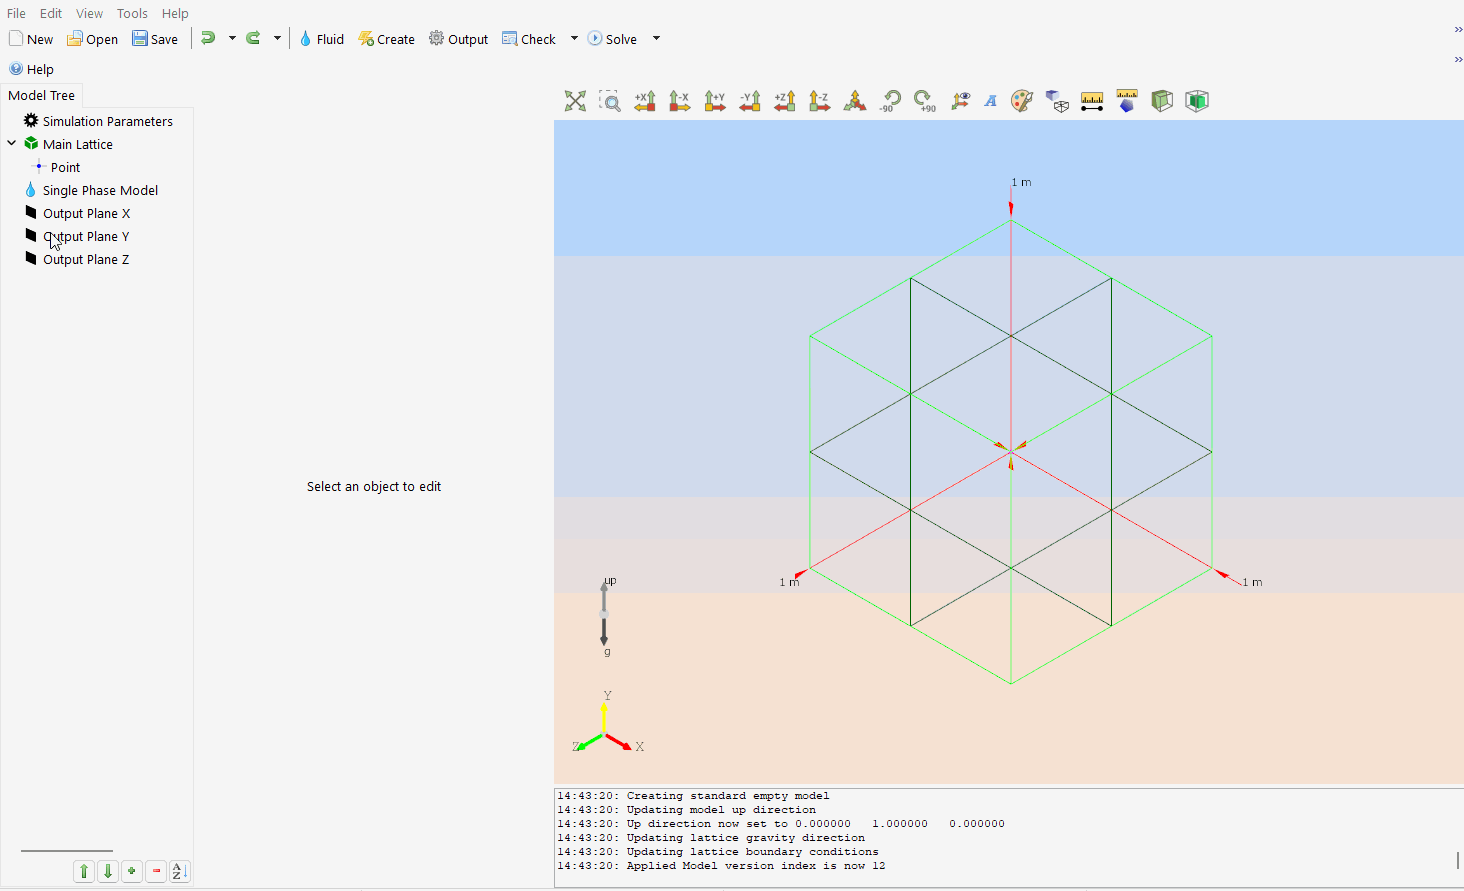Collapse the Main Lattice tree node
This screenshot has height=891, width=1464.
tap(12, 144)
